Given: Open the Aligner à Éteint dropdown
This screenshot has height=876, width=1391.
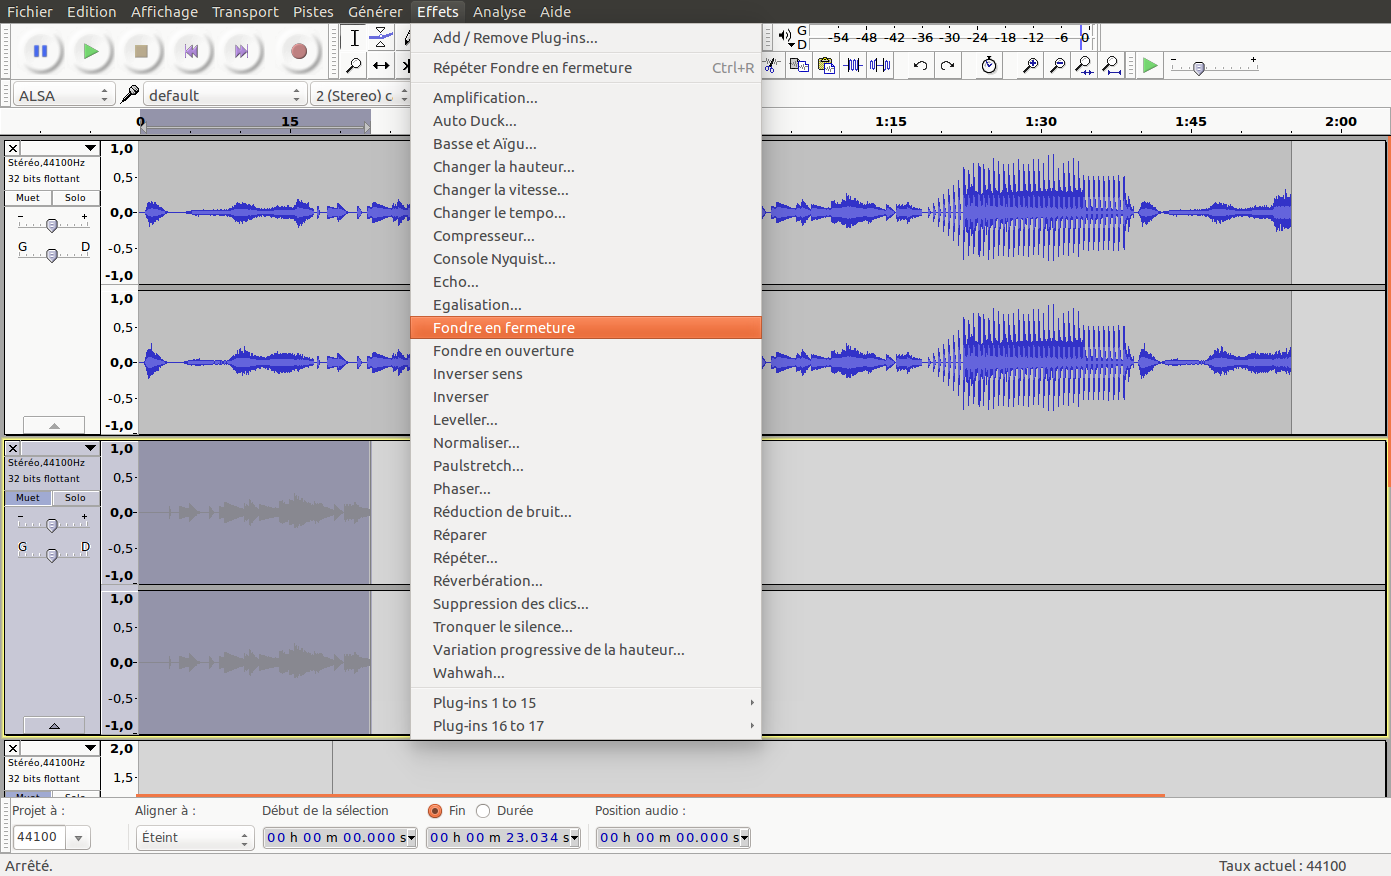Looking at the screenshot, I should 194,838.
